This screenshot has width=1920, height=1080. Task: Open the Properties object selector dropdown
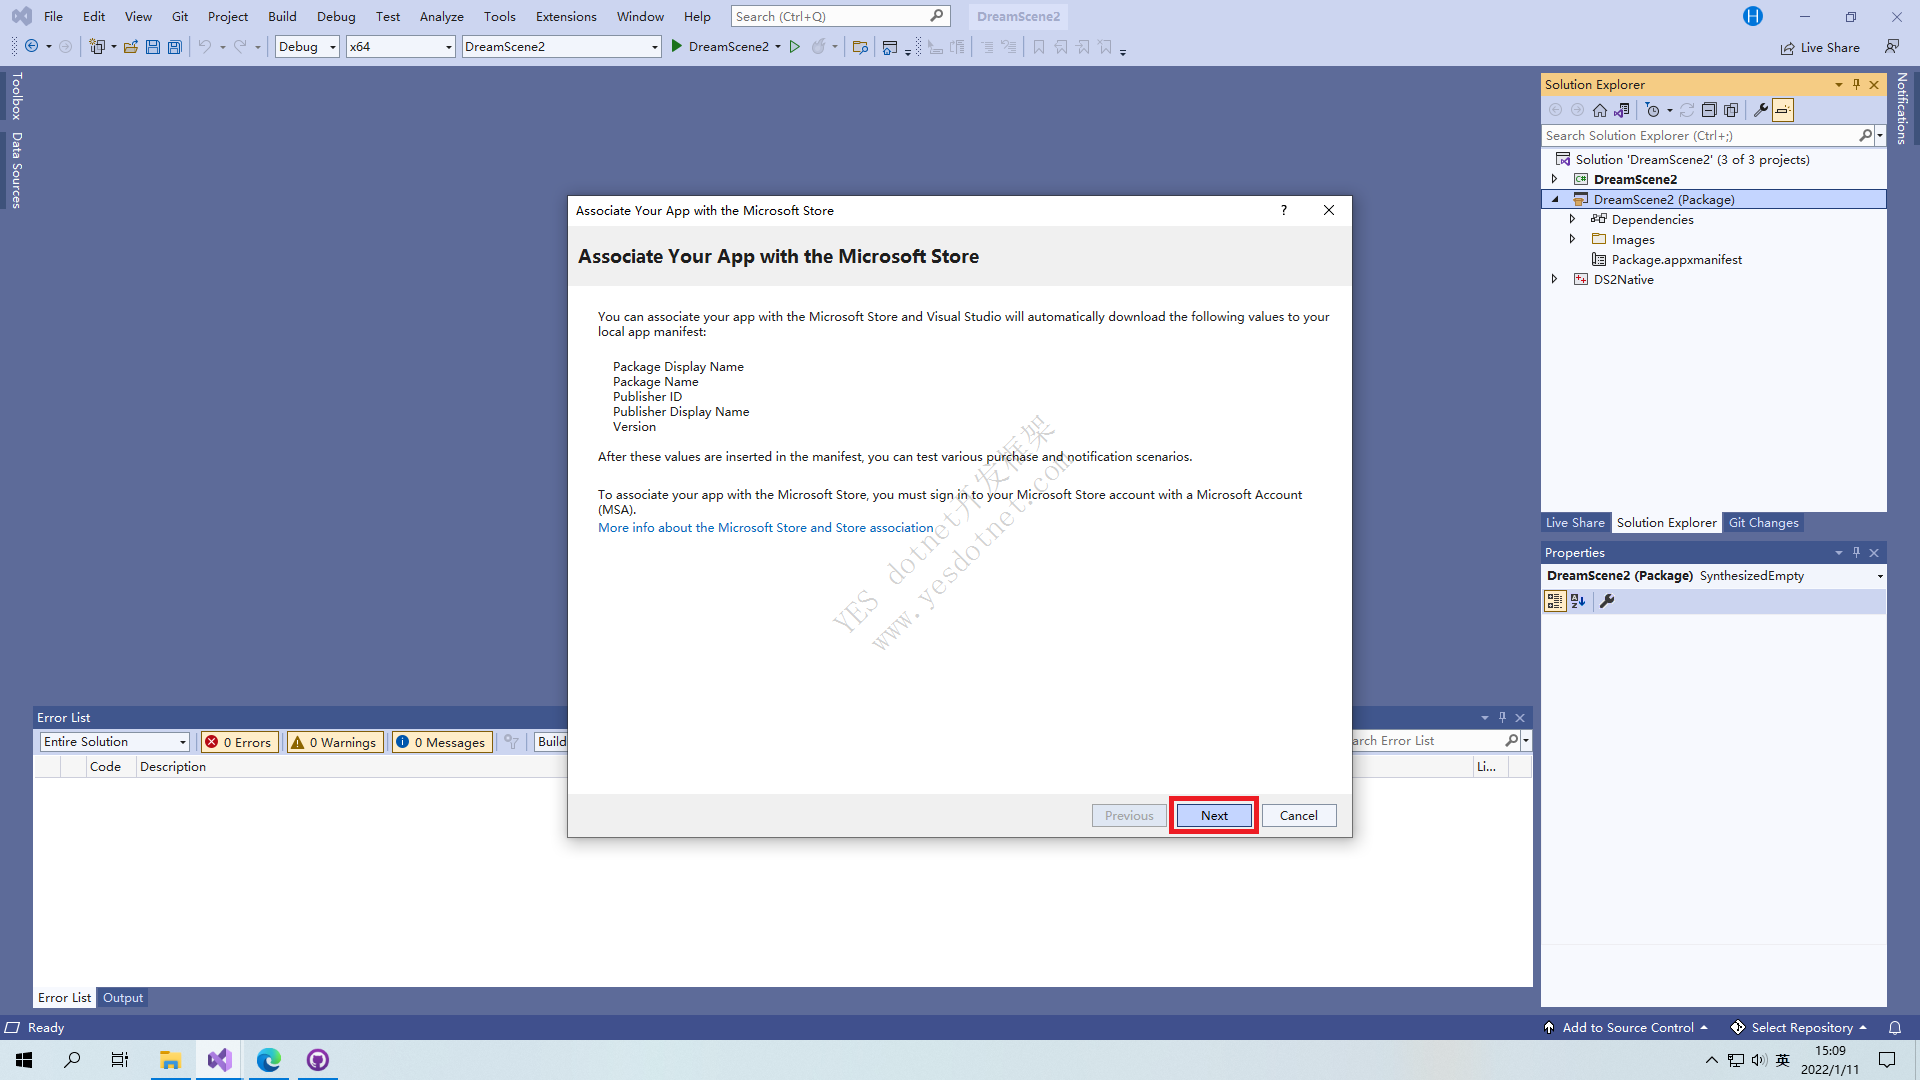coord(1879,576)
